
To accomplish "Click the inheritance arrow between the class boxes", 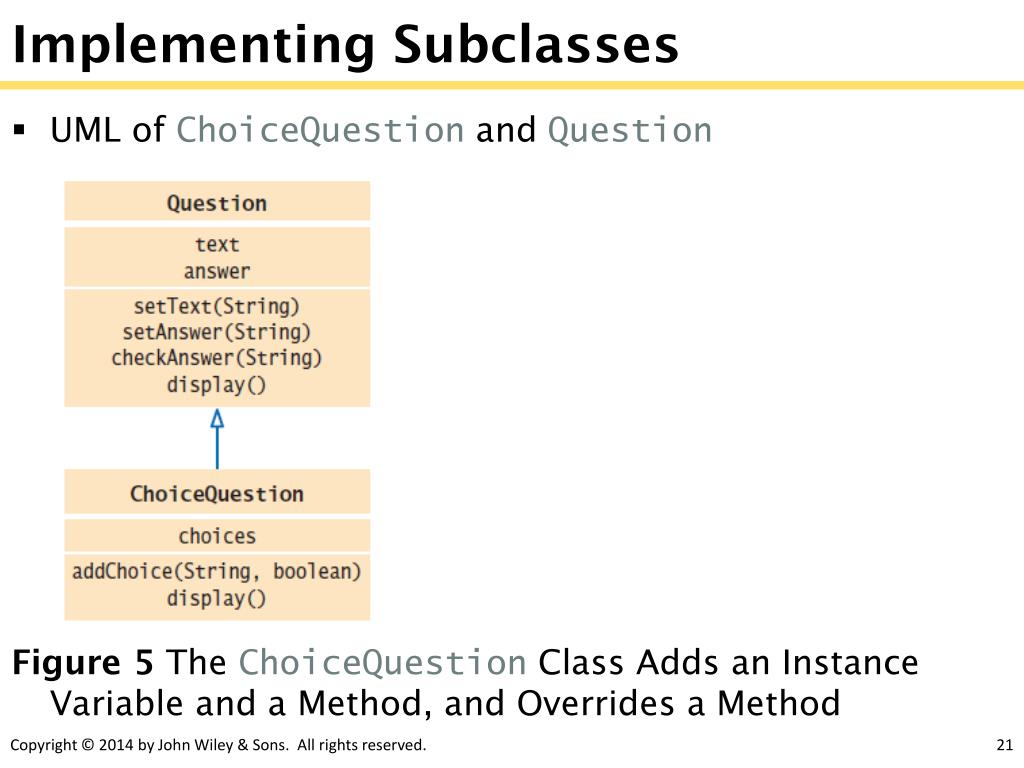I will [217, 438].
